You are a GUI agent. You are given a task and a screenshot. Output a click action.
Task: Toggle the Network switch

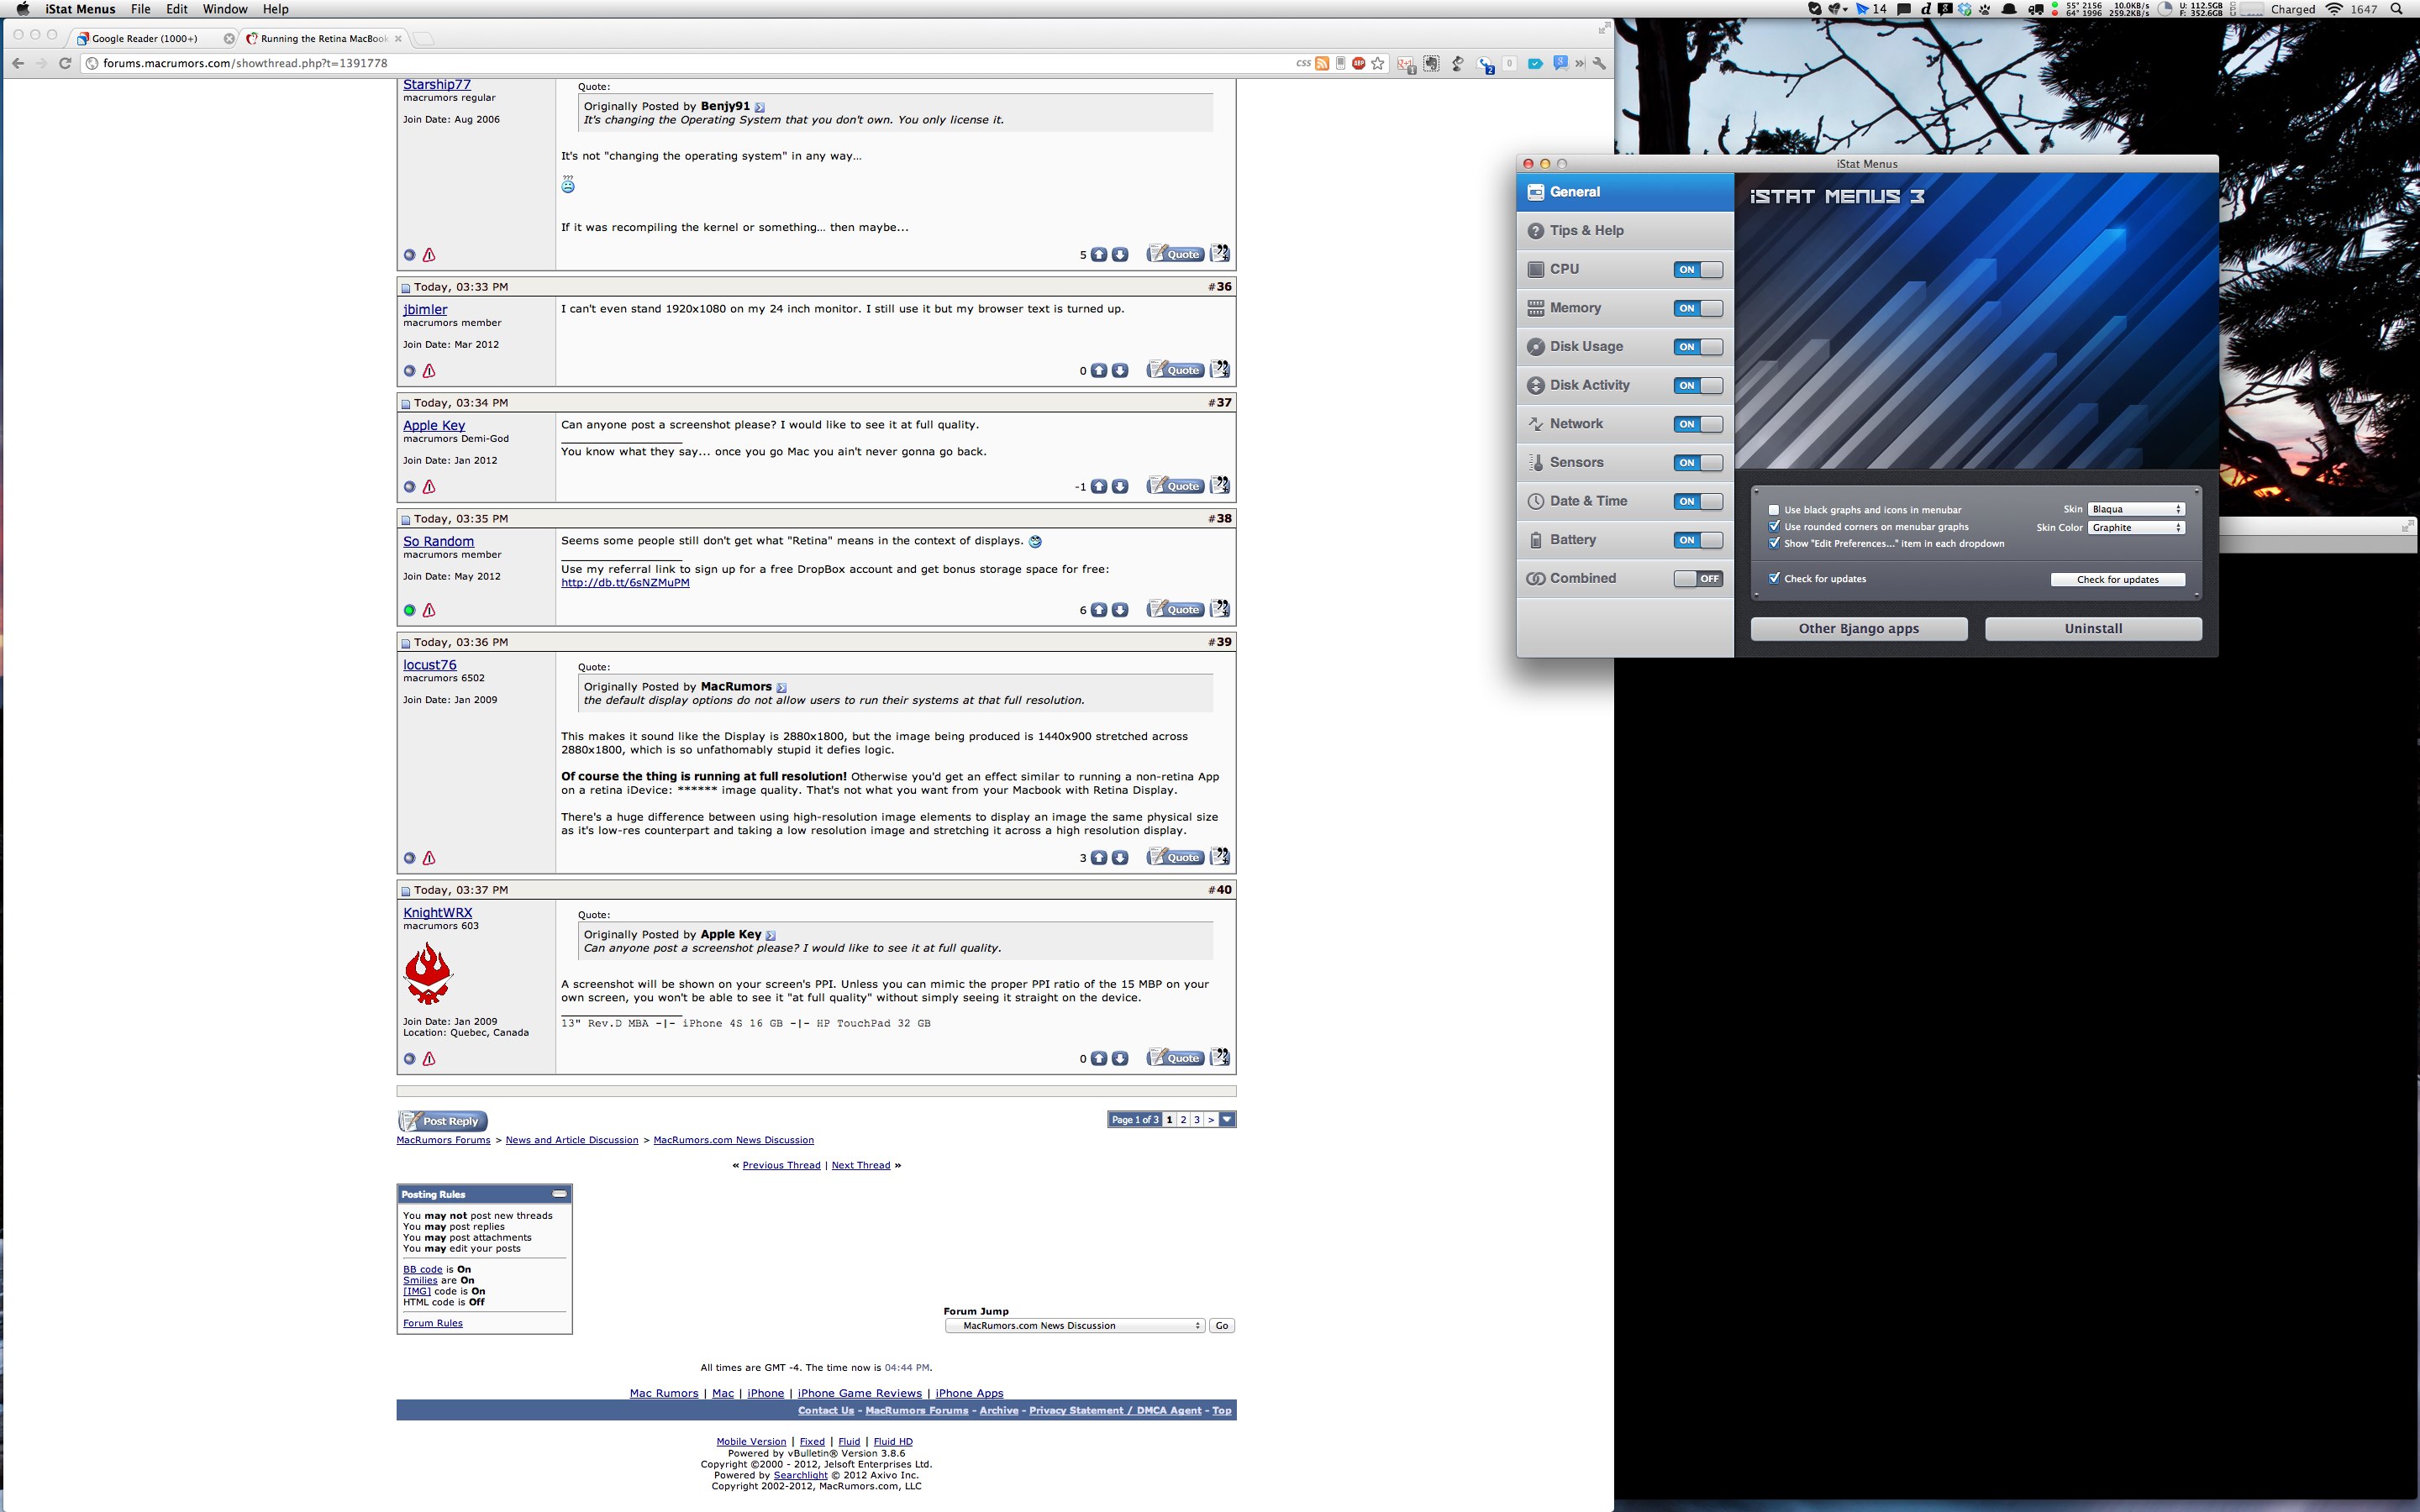[x=1698, y=425]
